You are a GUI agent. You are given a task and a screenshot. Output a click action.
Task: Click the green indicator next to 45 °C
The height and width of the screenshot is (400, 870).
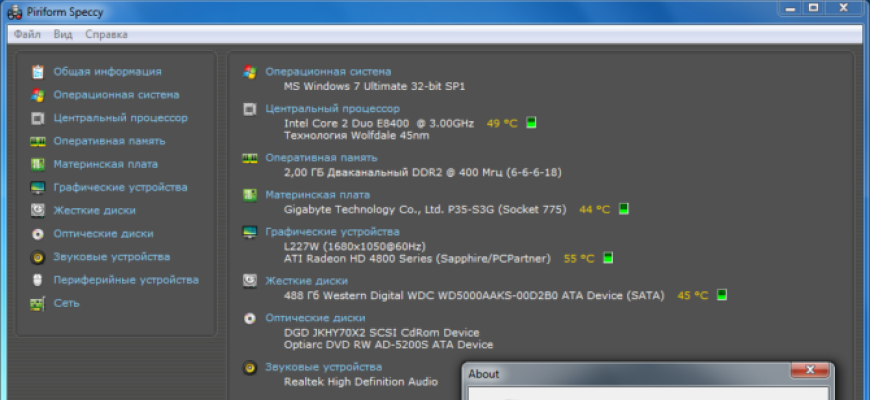coord(722,295)
